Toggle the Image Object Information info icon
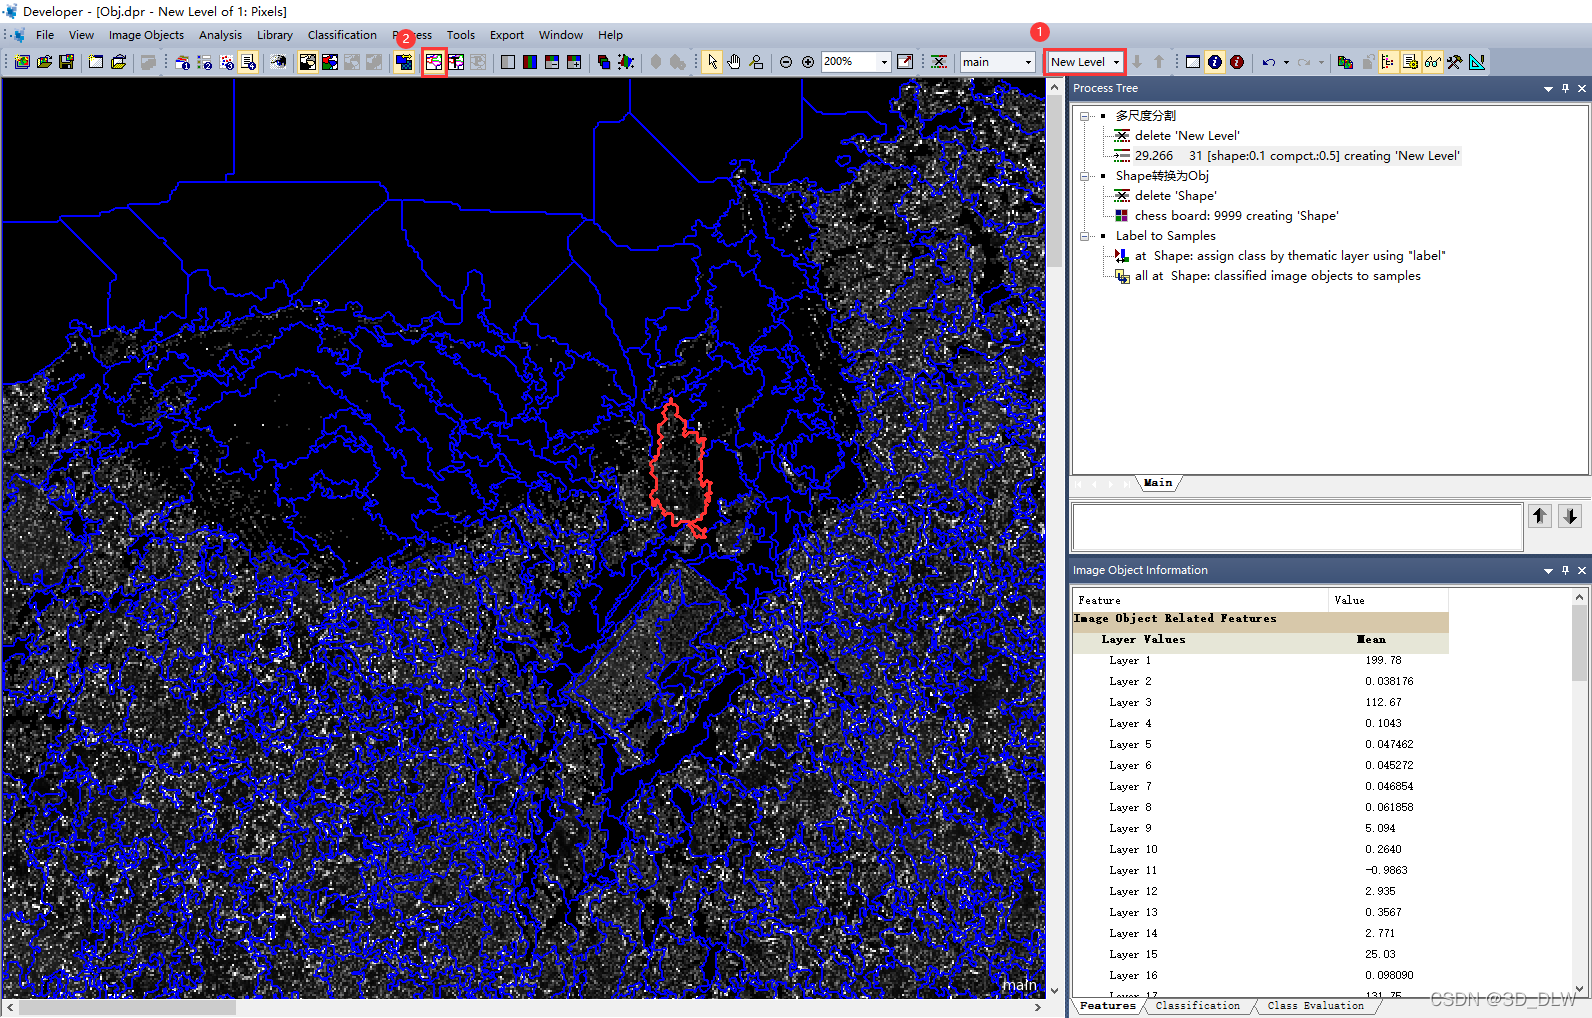This screenshot has width=1592, height=1018. 1215,62
